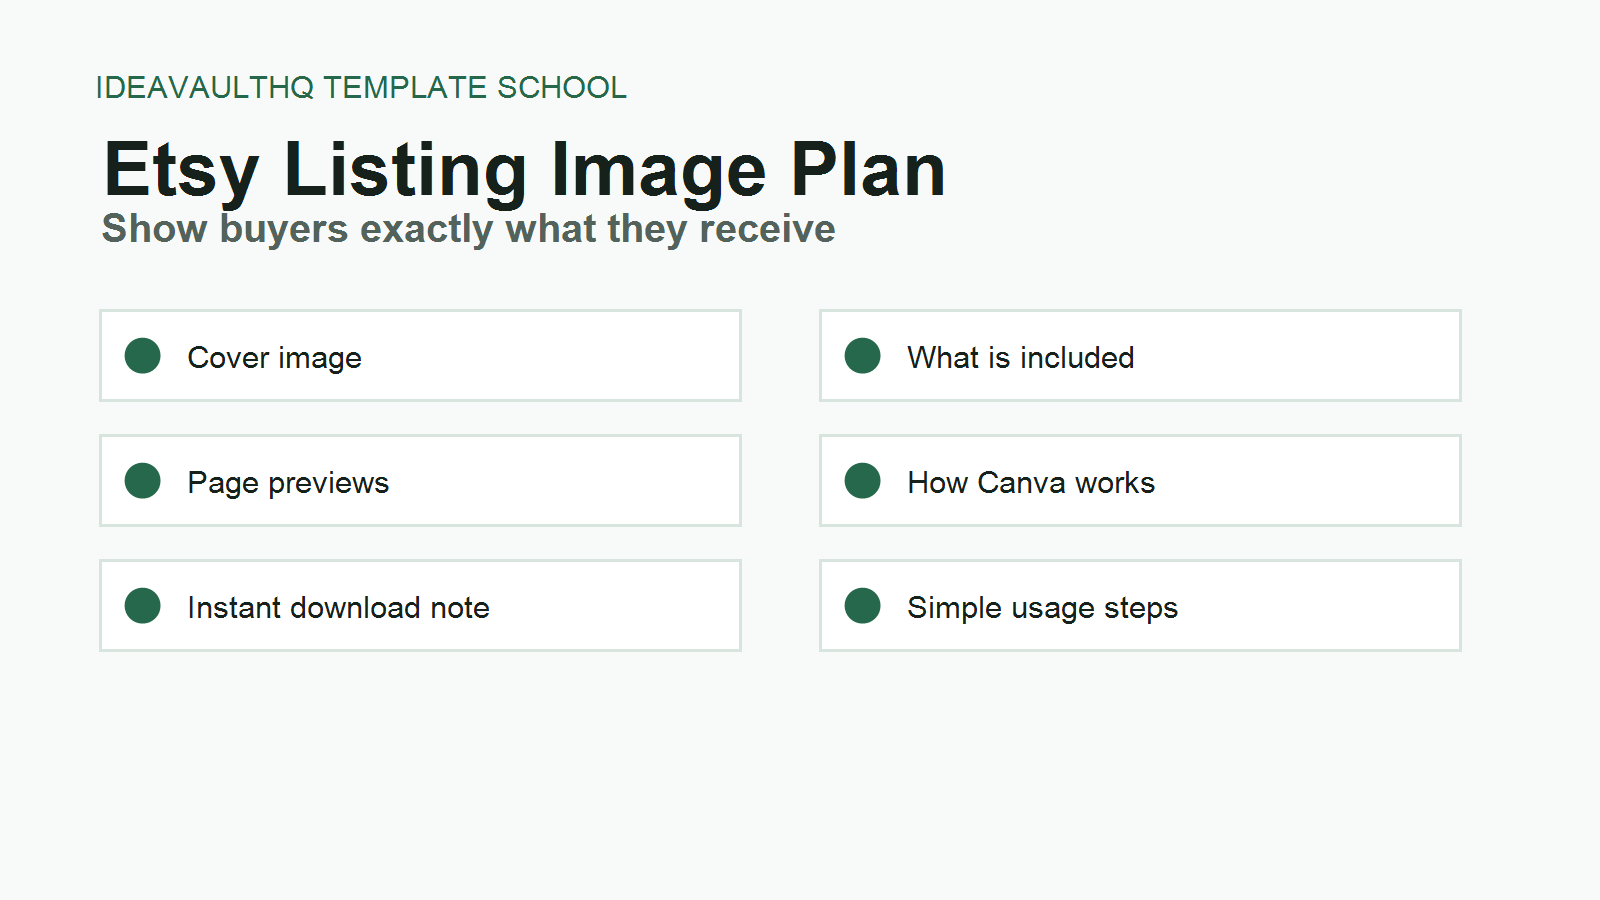Click the green bullet beside Simple usage steps
1600x900 pixels.
863,606
